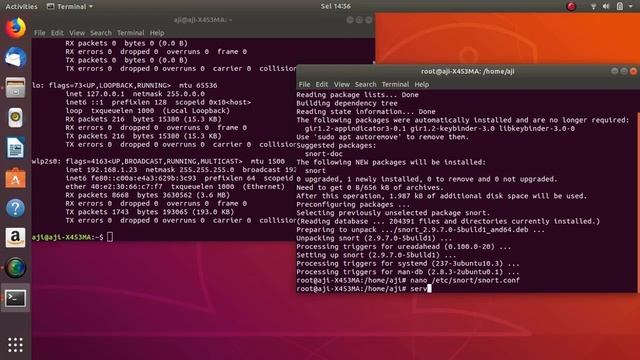This screenshot has height=360, width=640.
Task: Click 'TX packets 1743' line in aji terminal
Action: pos(149,212)
